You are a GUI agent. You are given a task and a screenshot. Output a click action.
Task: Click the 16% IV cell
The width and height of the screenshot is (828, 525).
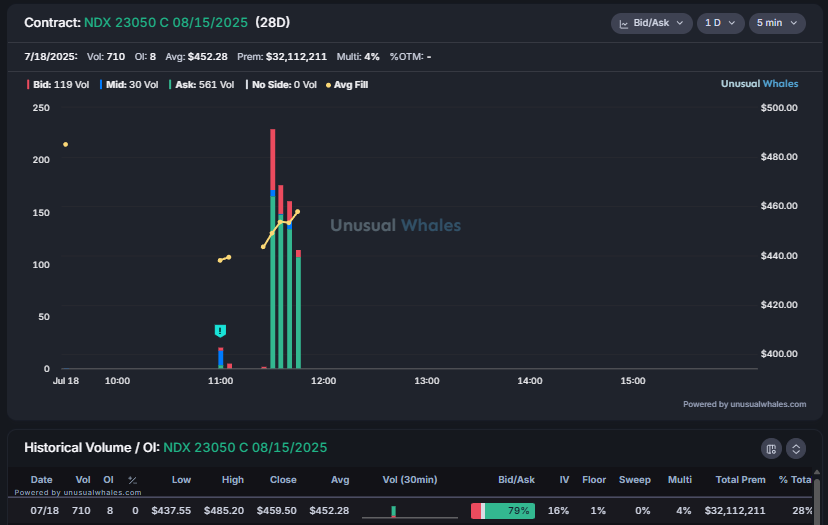(558, 511)
